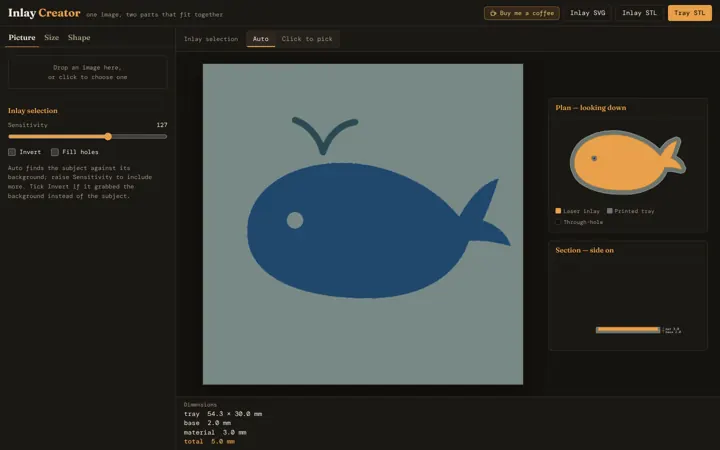Open the Size tab
Image resolution: width=720 pixels, height=450 pixels.
(51, 38)
